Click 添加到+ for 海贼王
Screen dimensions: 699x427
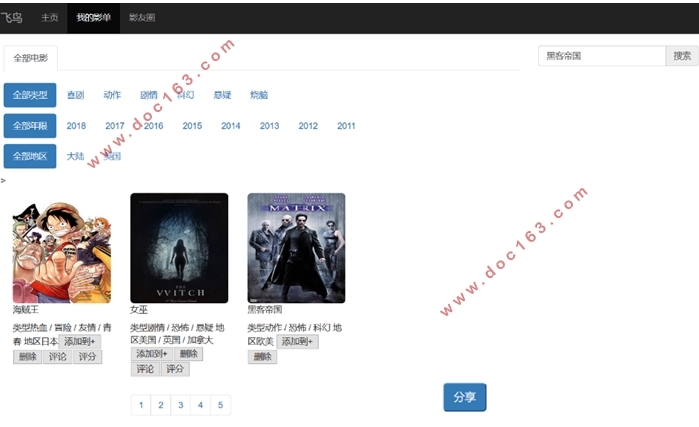coord(80,341)
